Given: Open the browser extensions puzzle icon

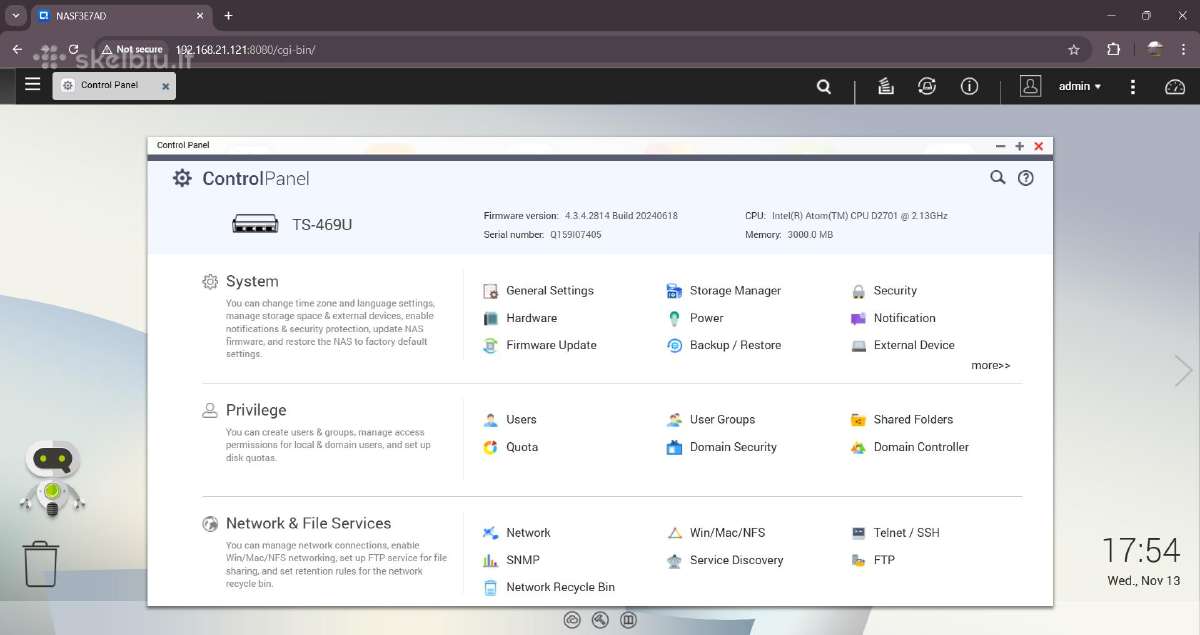Looking at the screenshot, I should (x=1113, y=49).
